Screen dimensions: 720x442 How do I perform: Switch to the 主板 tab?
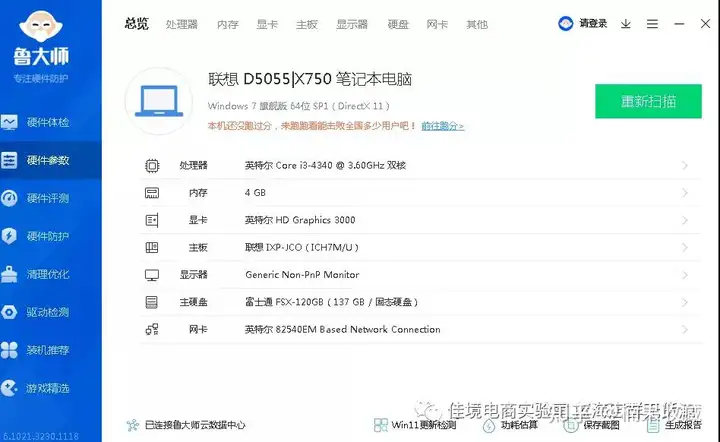tap(307, 24)
